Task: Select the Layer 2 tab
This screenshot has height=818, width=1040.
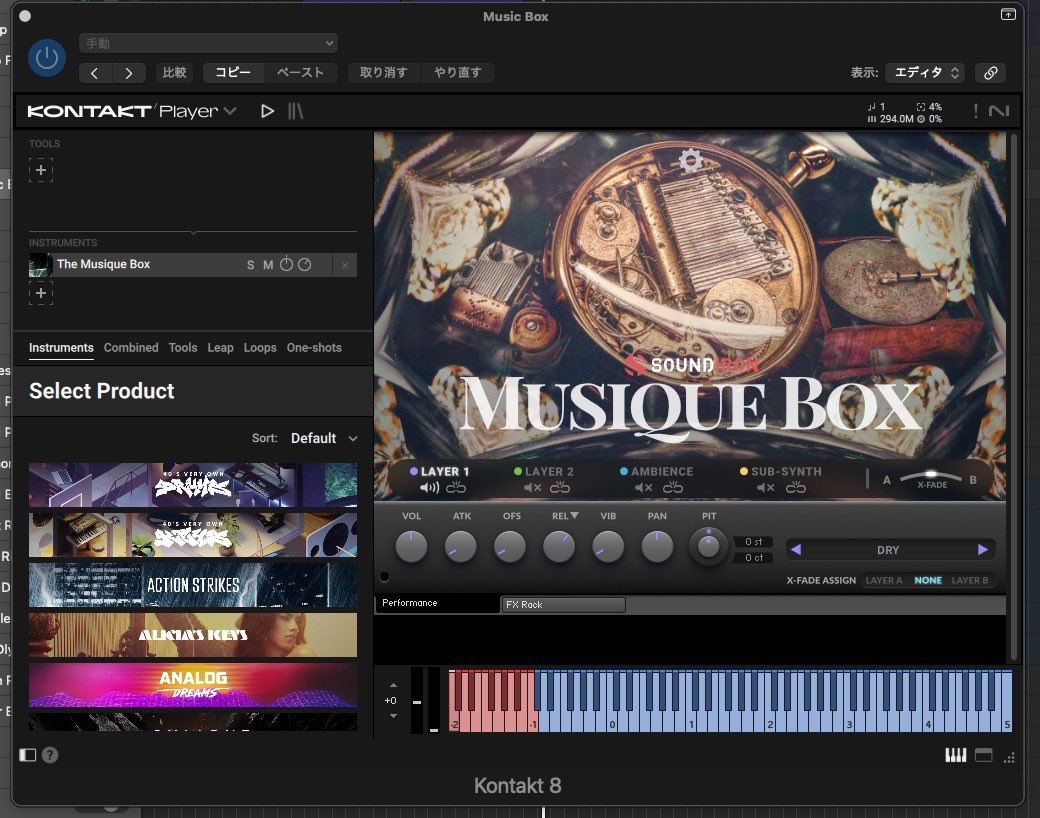Action: [x=543, y=472]
